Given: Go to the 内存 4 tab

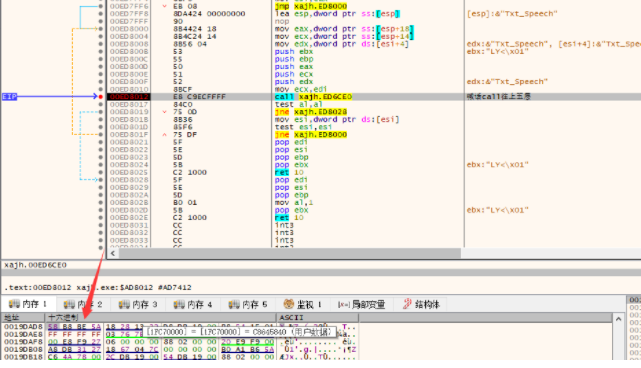Looking at the screenshot, I should (193, 304).
